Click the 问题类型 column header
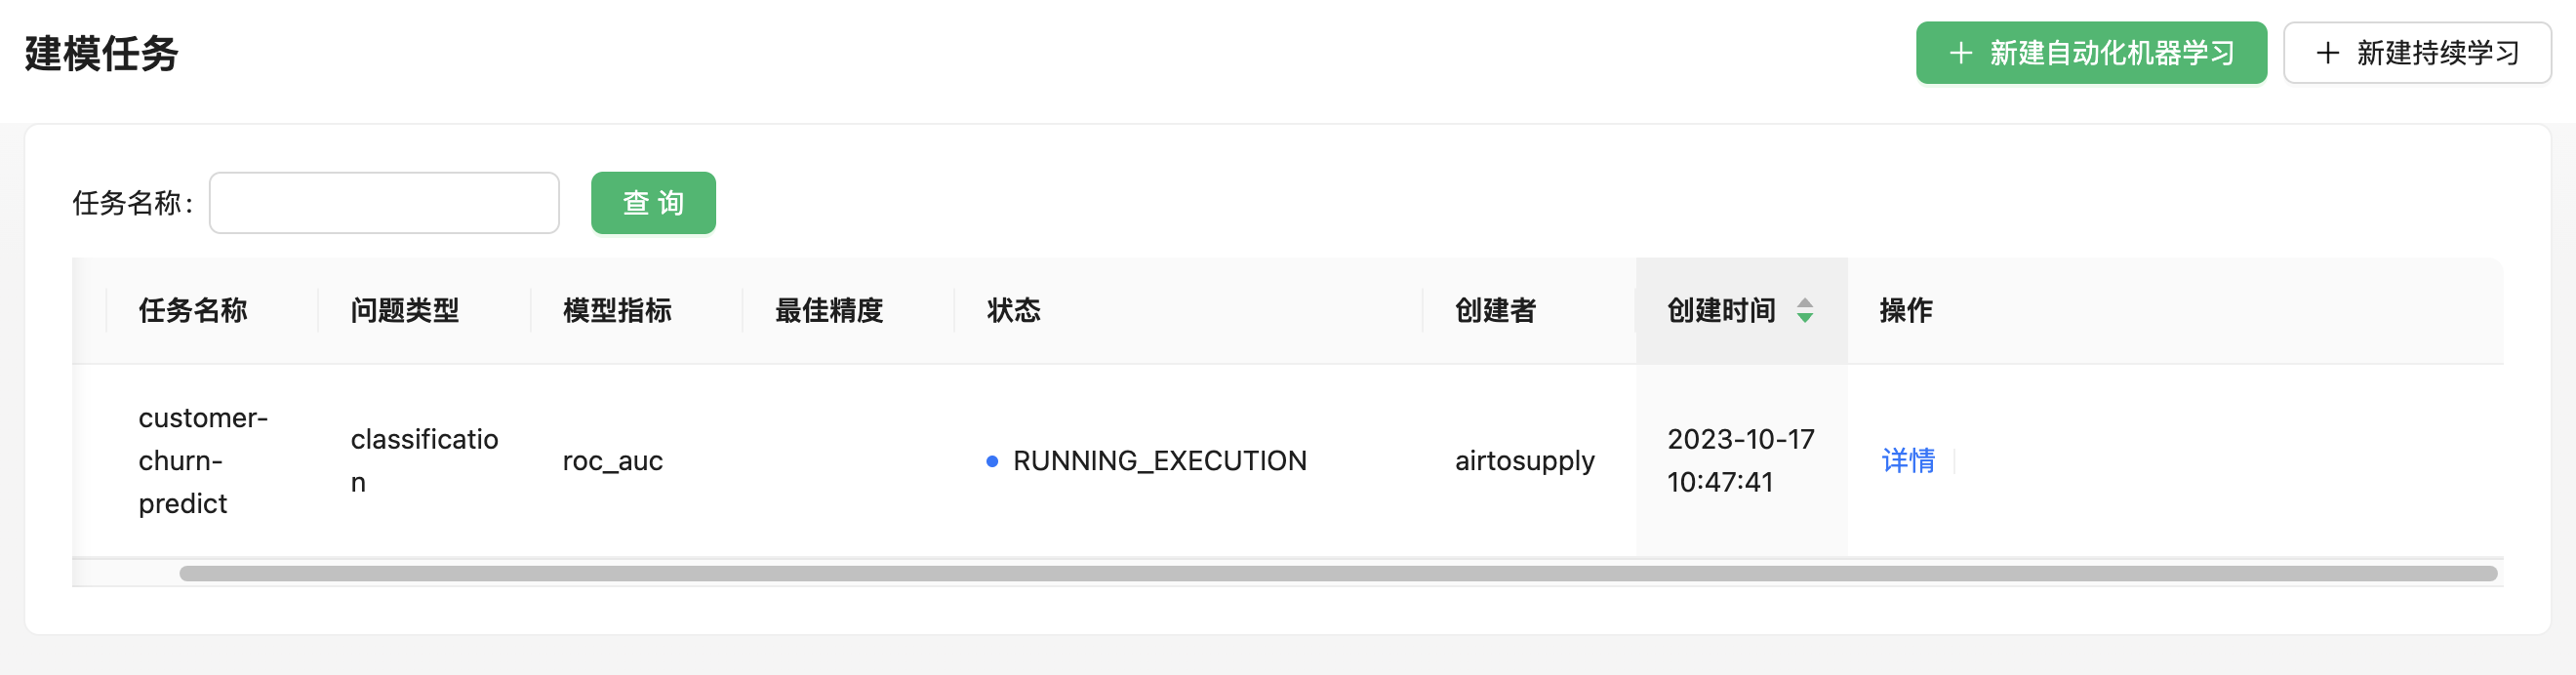2576x675 pixels. [405, 311]
